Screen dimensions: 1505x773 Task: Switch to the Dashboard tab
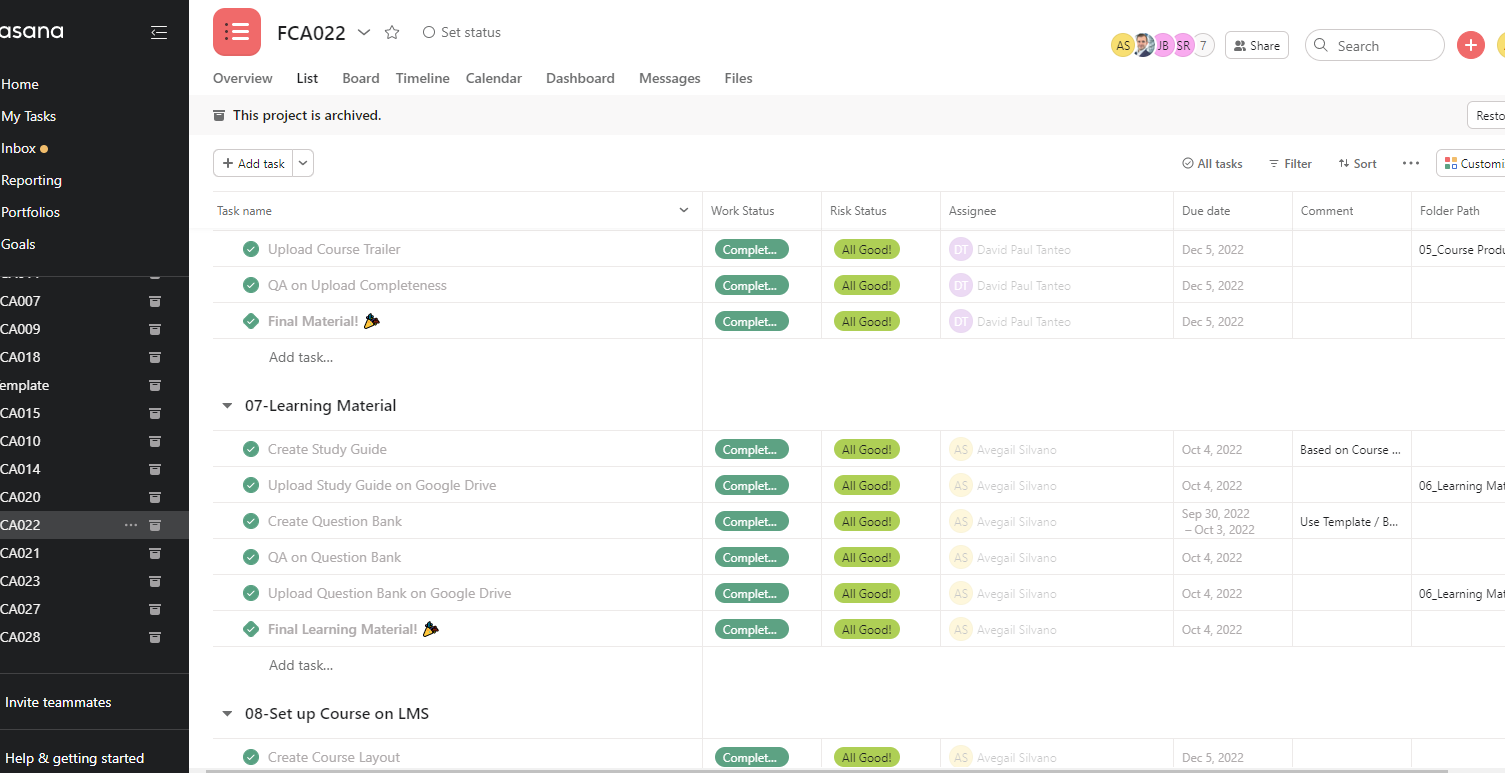tap(580, 78)
